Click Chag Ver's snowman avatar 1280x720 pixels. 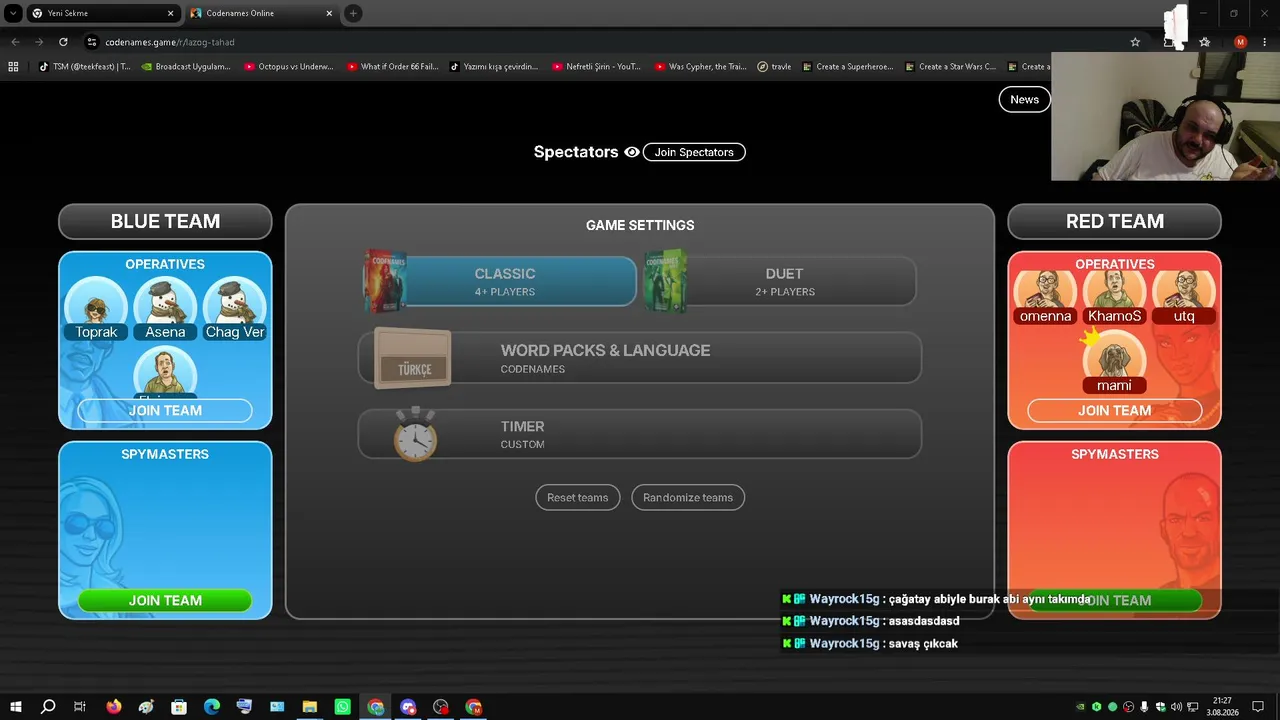[235, 301]
